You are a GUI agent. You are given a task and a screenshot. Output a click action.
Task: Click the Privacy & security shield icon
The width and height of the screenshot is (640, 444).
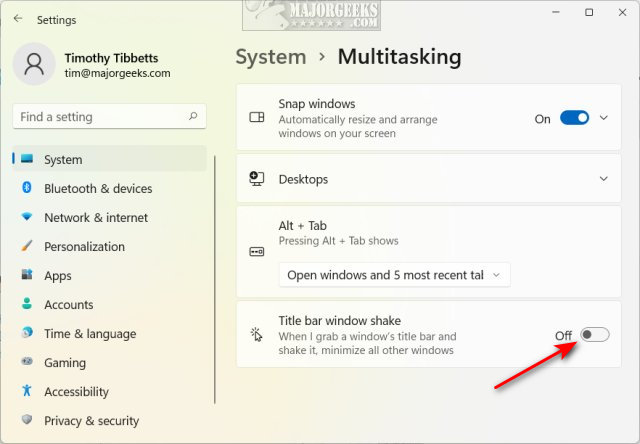coord(27,420)
